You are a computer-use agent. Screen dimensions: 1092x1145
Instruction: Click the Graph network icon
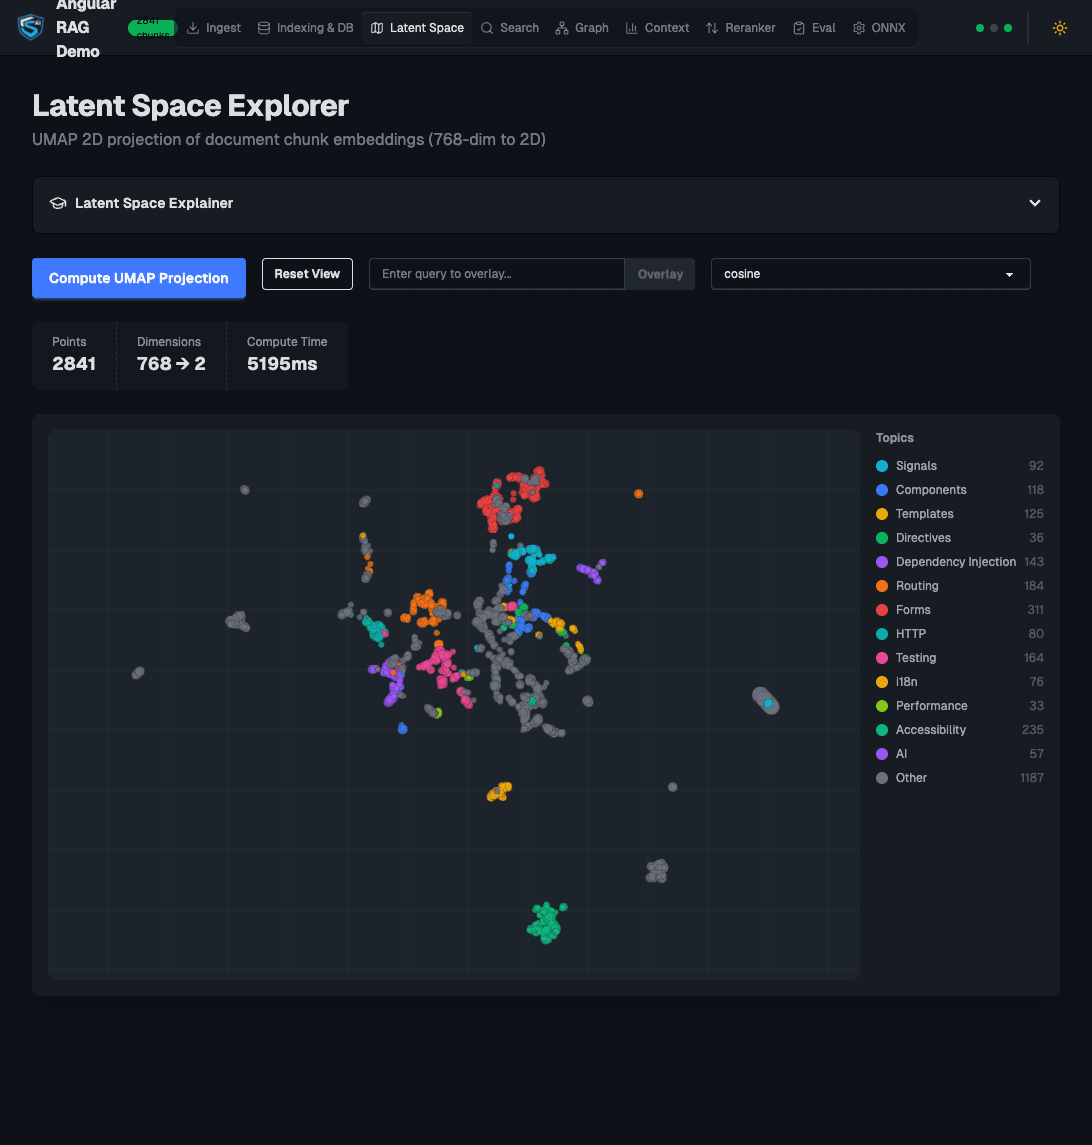click(x=562, y=28)
